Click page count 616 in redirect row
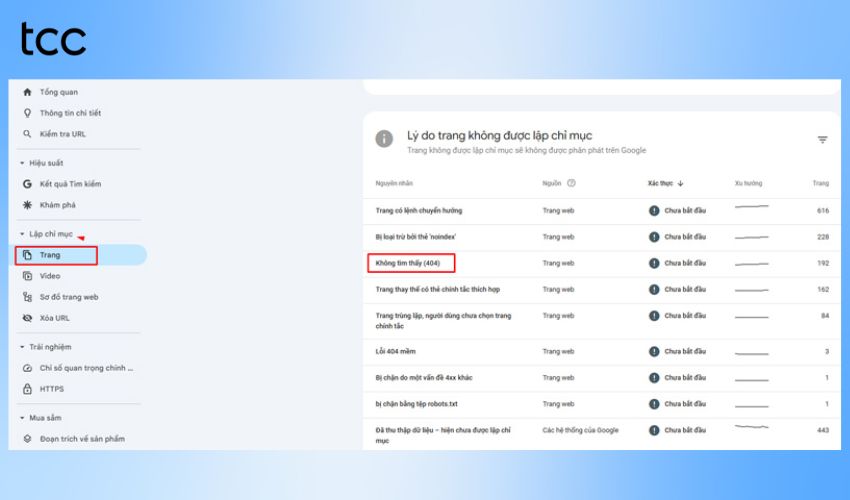This screenshot has height=500, width=850. tap(823, 210)
